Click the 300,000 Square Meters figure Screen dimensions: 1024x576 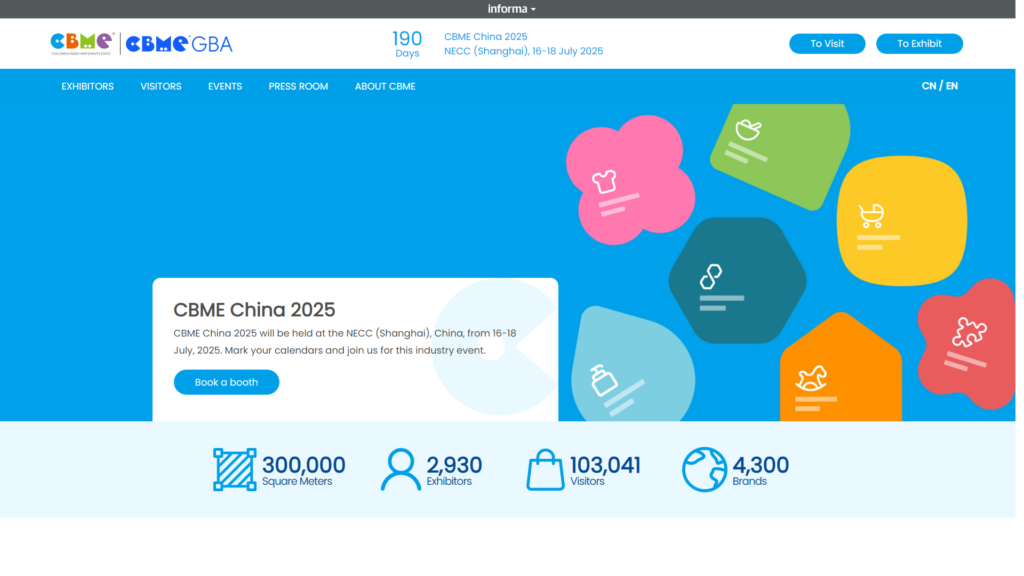click(304, 470)
